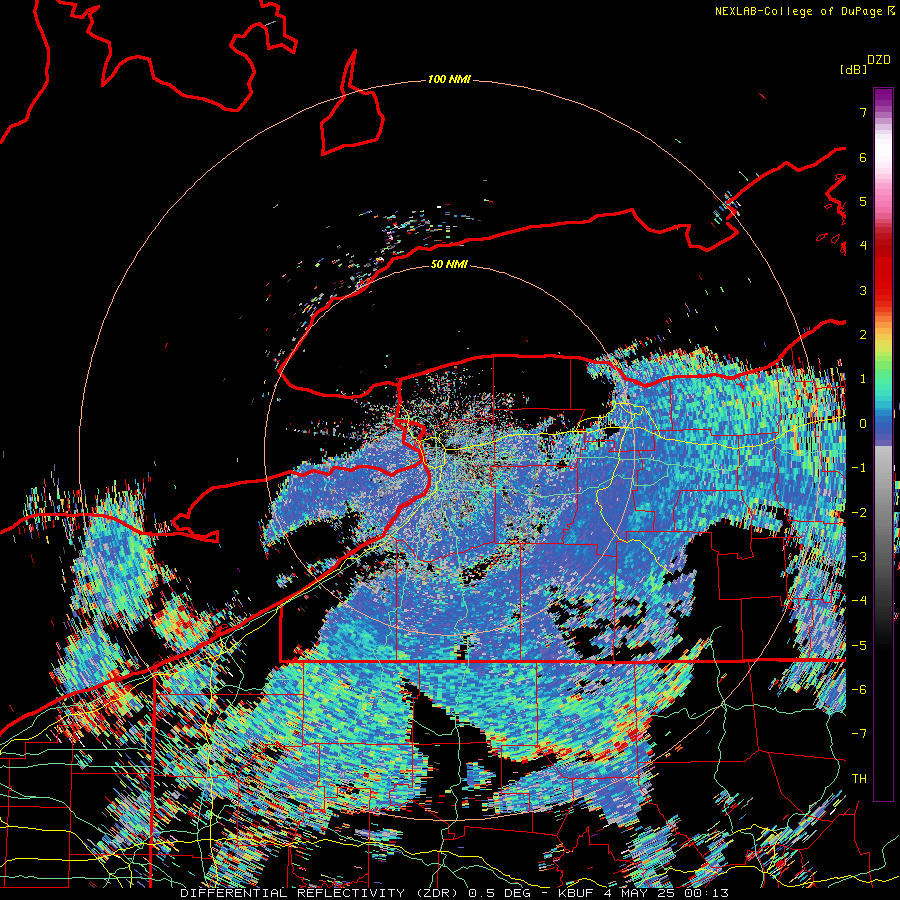The width and height of the screenshot is (900, 900).
Task: Click the 4 MAY 25 date text
Action: [x=639, y=893]
